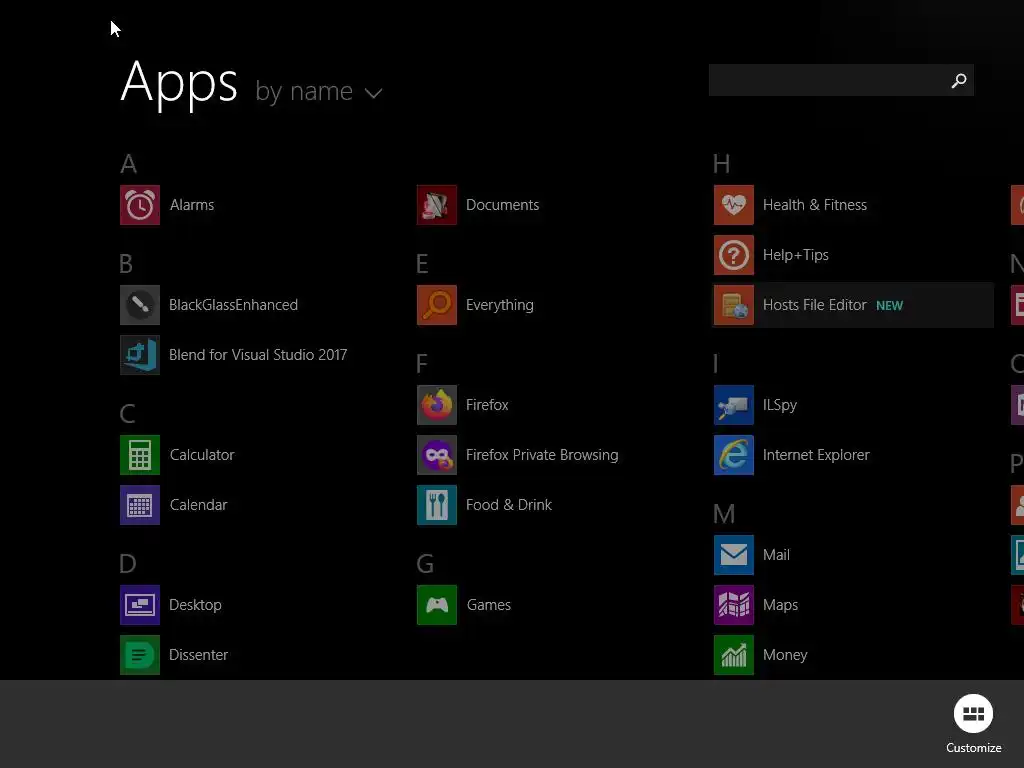
Task: Open Firefox Private Browsing icon
Action: [437, 455]
